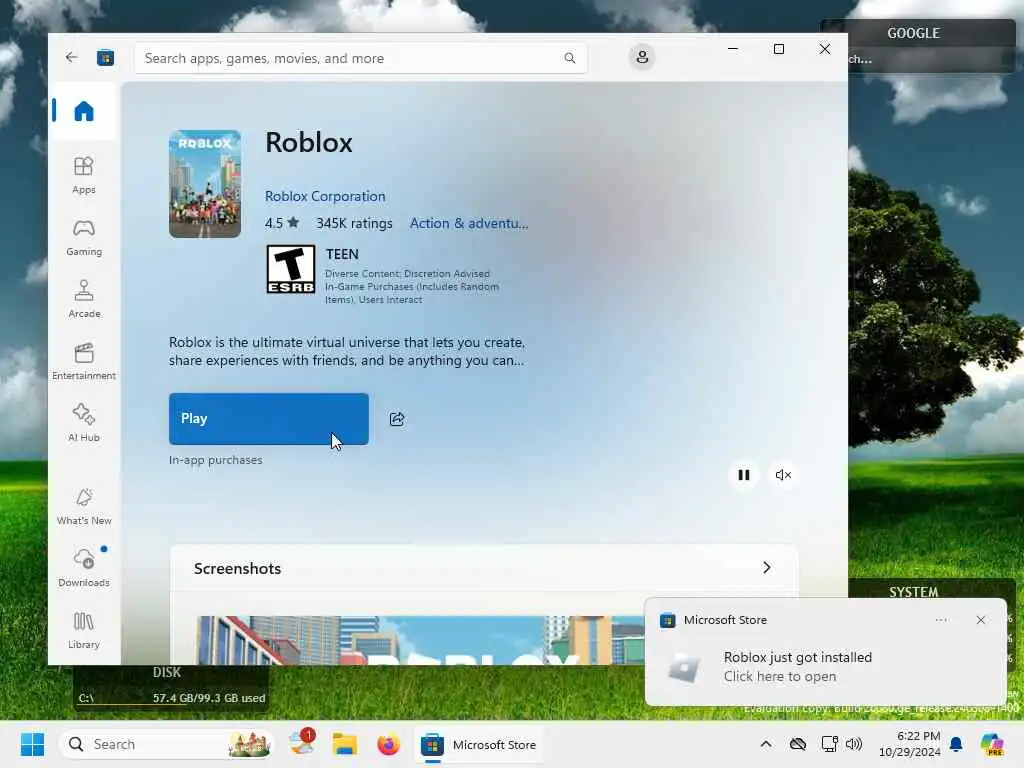Go back using the back arrow
The image size is (1024, 768).
pyautogui.click(x=71, y=57)
